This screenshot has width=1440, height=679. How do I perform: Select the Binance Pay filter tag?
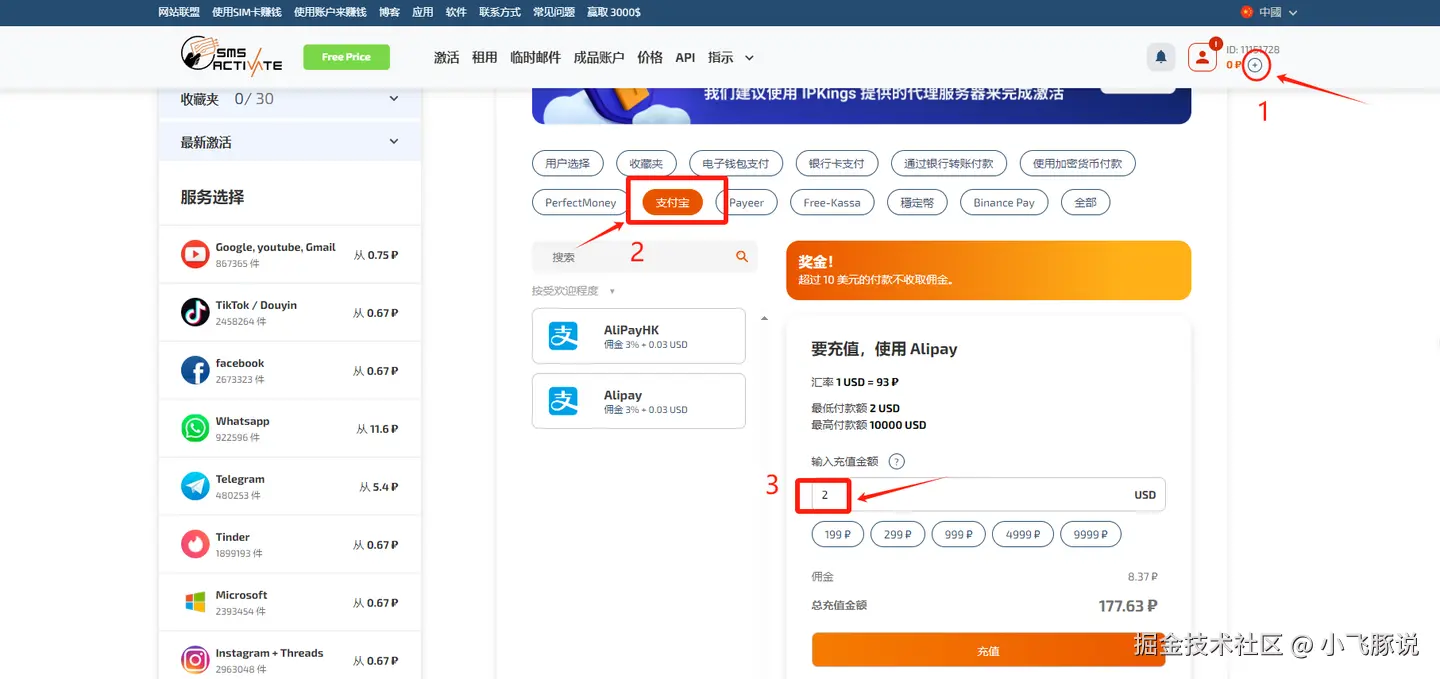pyautogui.click(x=1004, y=202)
